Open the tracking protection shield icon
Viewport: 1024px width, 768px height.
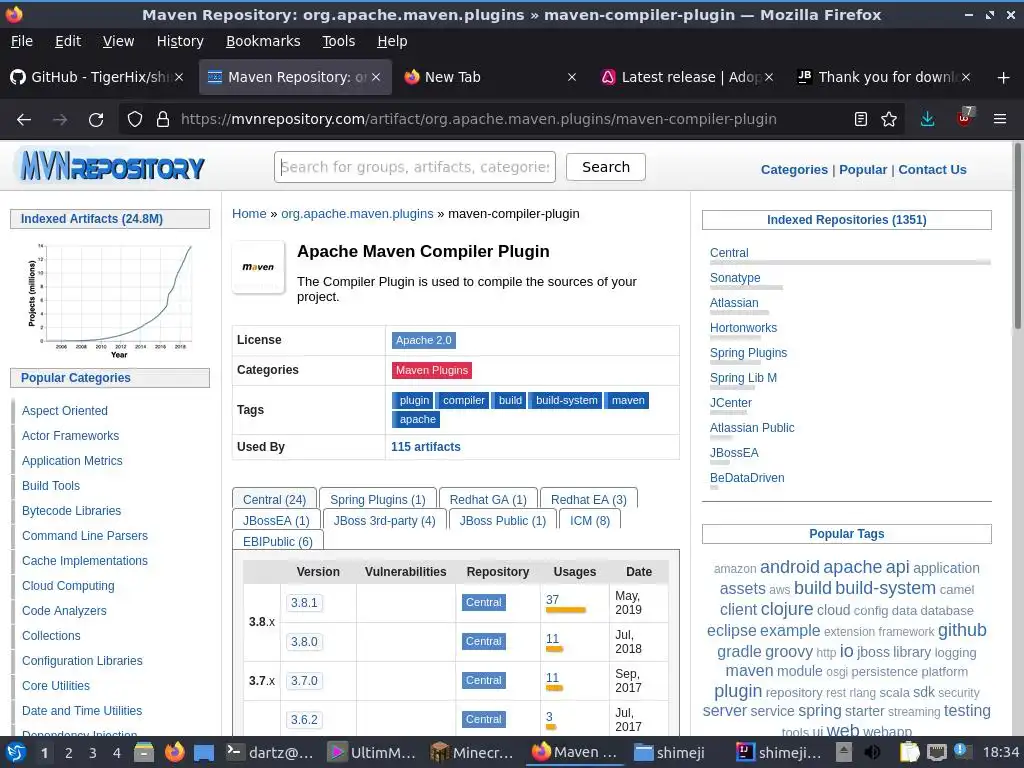pyautogui.click(x=135, y=120)
